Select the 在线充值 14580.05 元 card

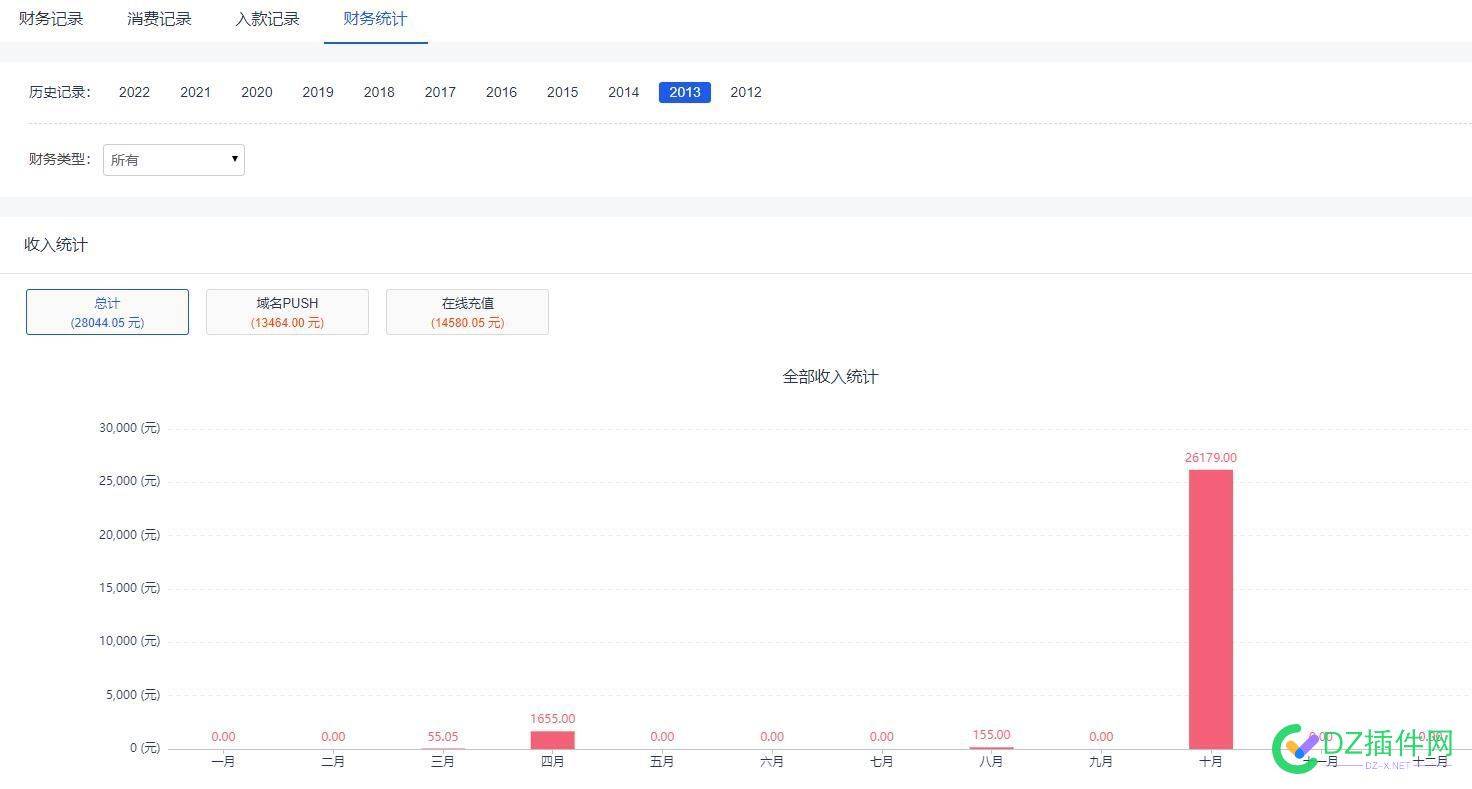(x=467, y=312)
